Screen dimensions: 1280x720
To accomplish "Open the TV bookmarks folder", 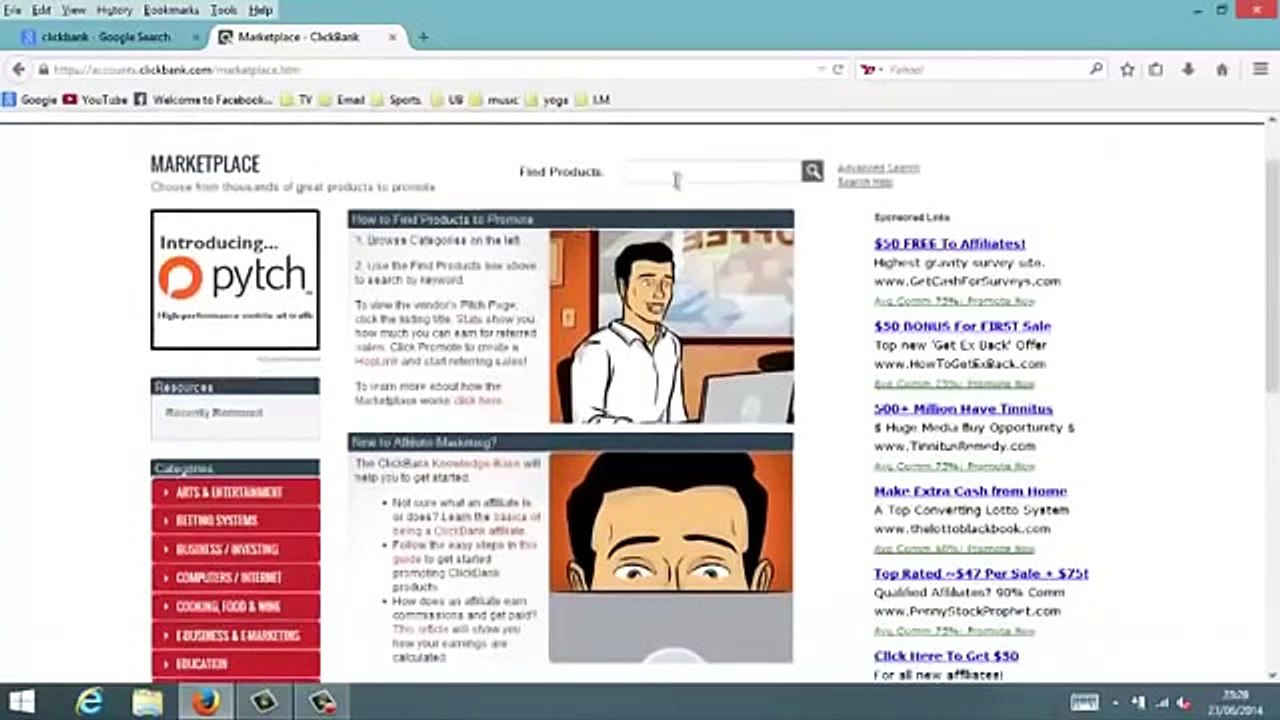I will [x=297, y=100].
